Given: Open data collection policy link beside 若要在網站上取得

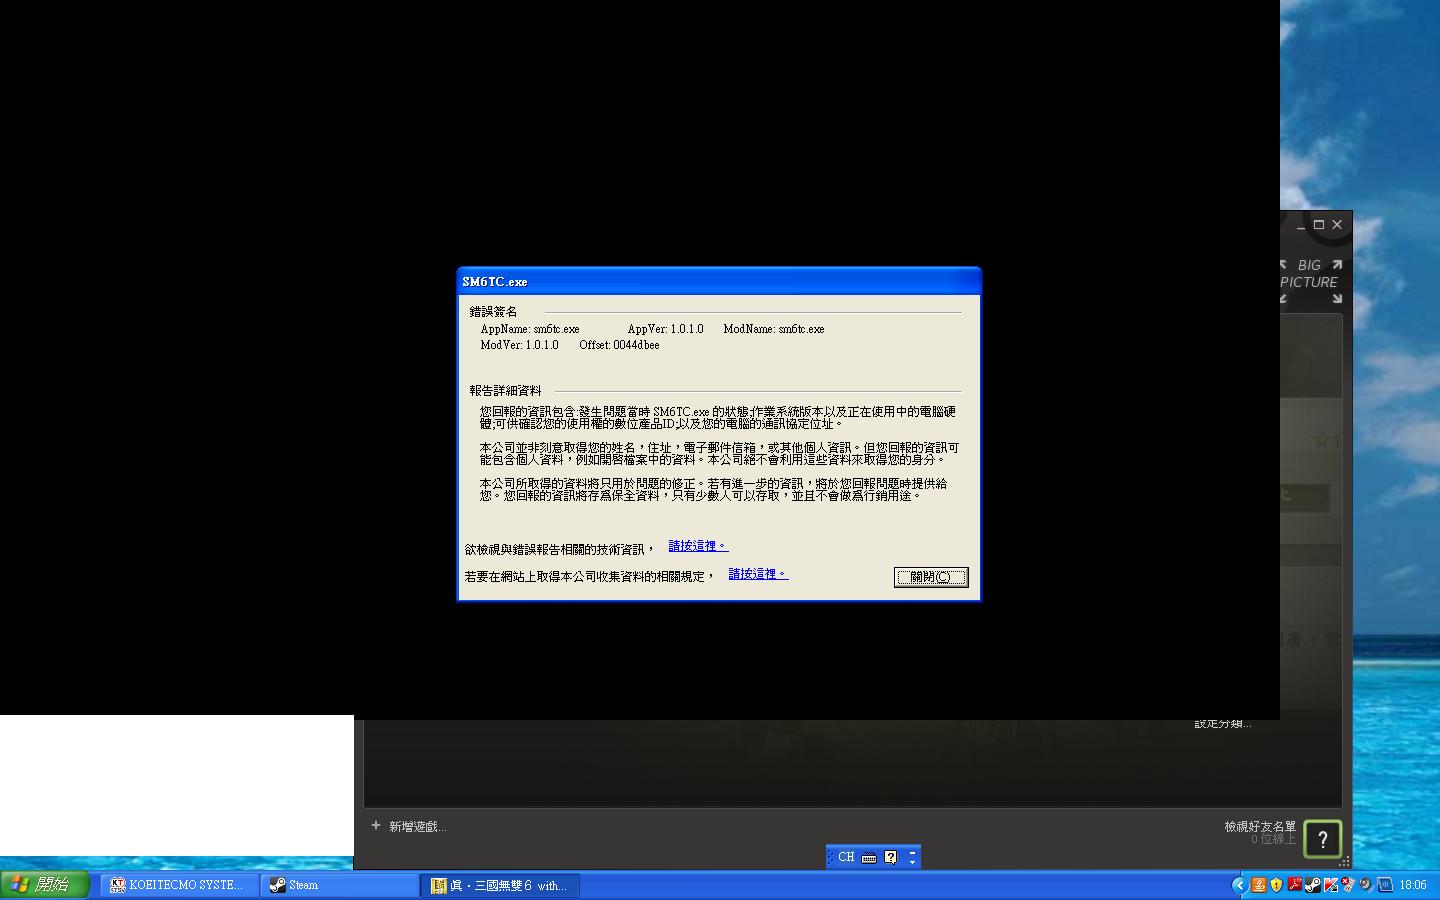Looking at the screenshot, I should pos(758,574).
